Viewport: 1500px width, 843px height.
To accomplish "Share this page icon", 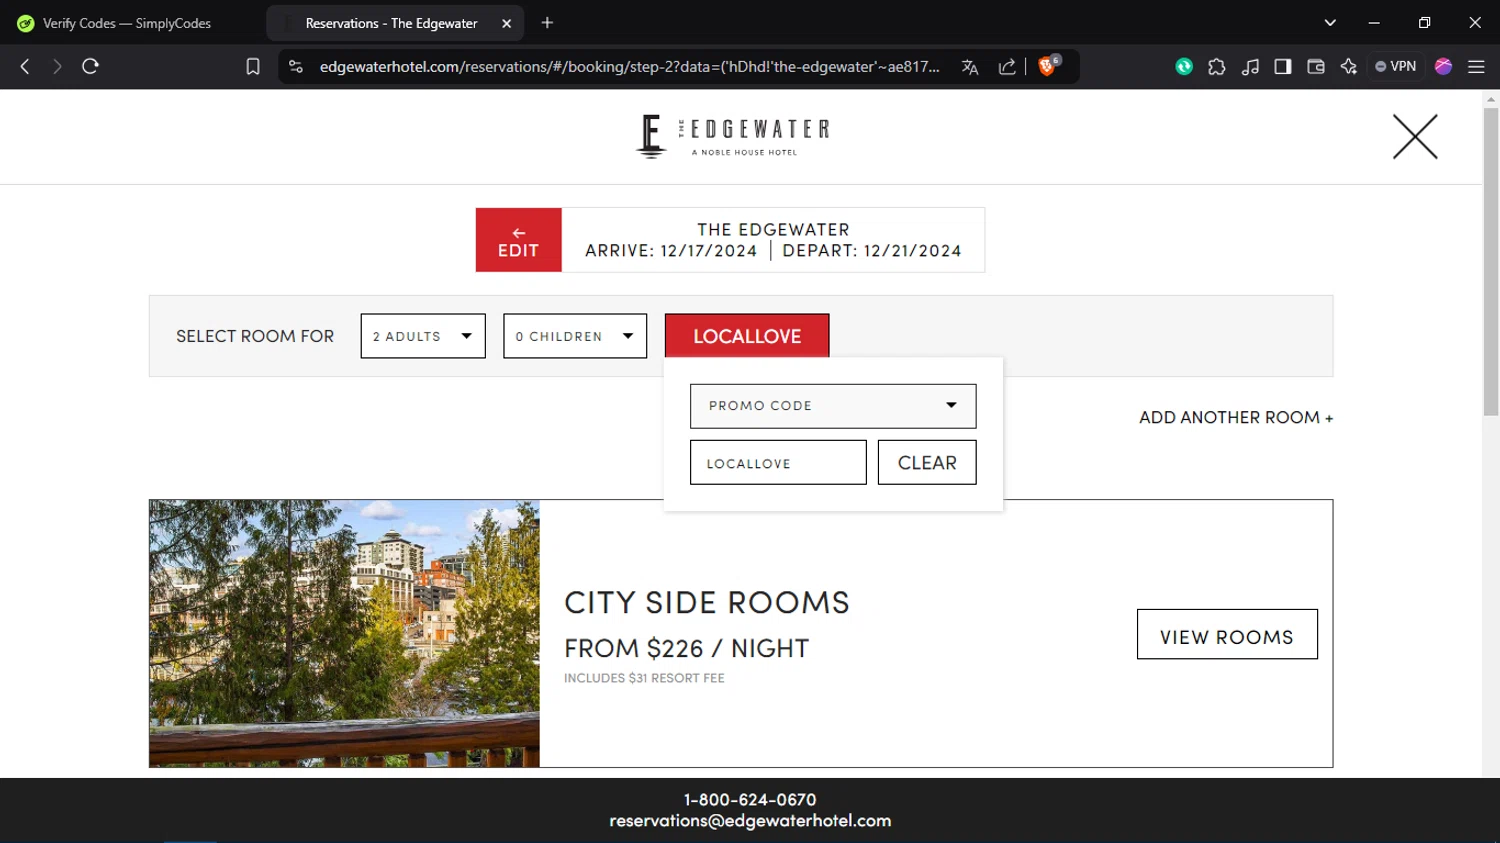I will (x=1007, y=67).
